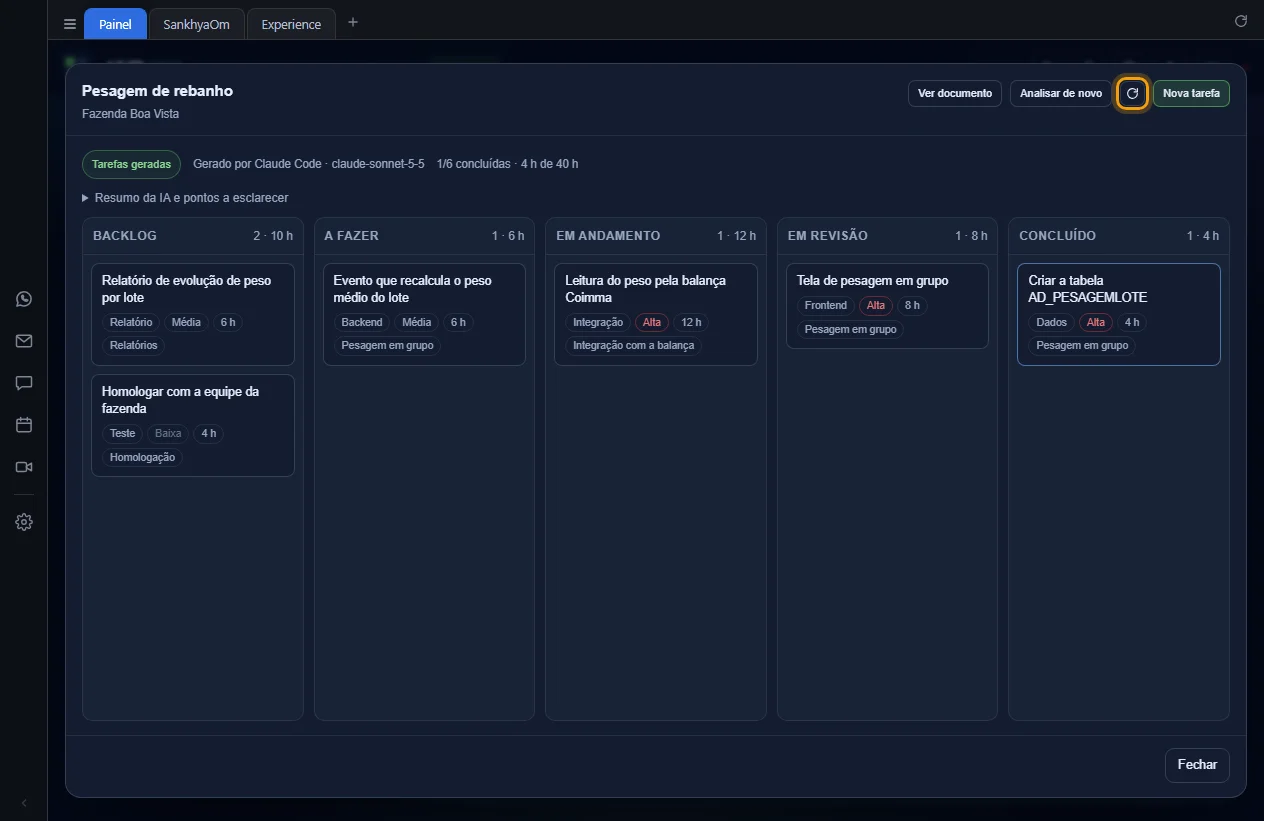This screenshot has height=821, width=1264.
Task: Open the mail envelope icon in sidebar
Action: click(24, 341)
